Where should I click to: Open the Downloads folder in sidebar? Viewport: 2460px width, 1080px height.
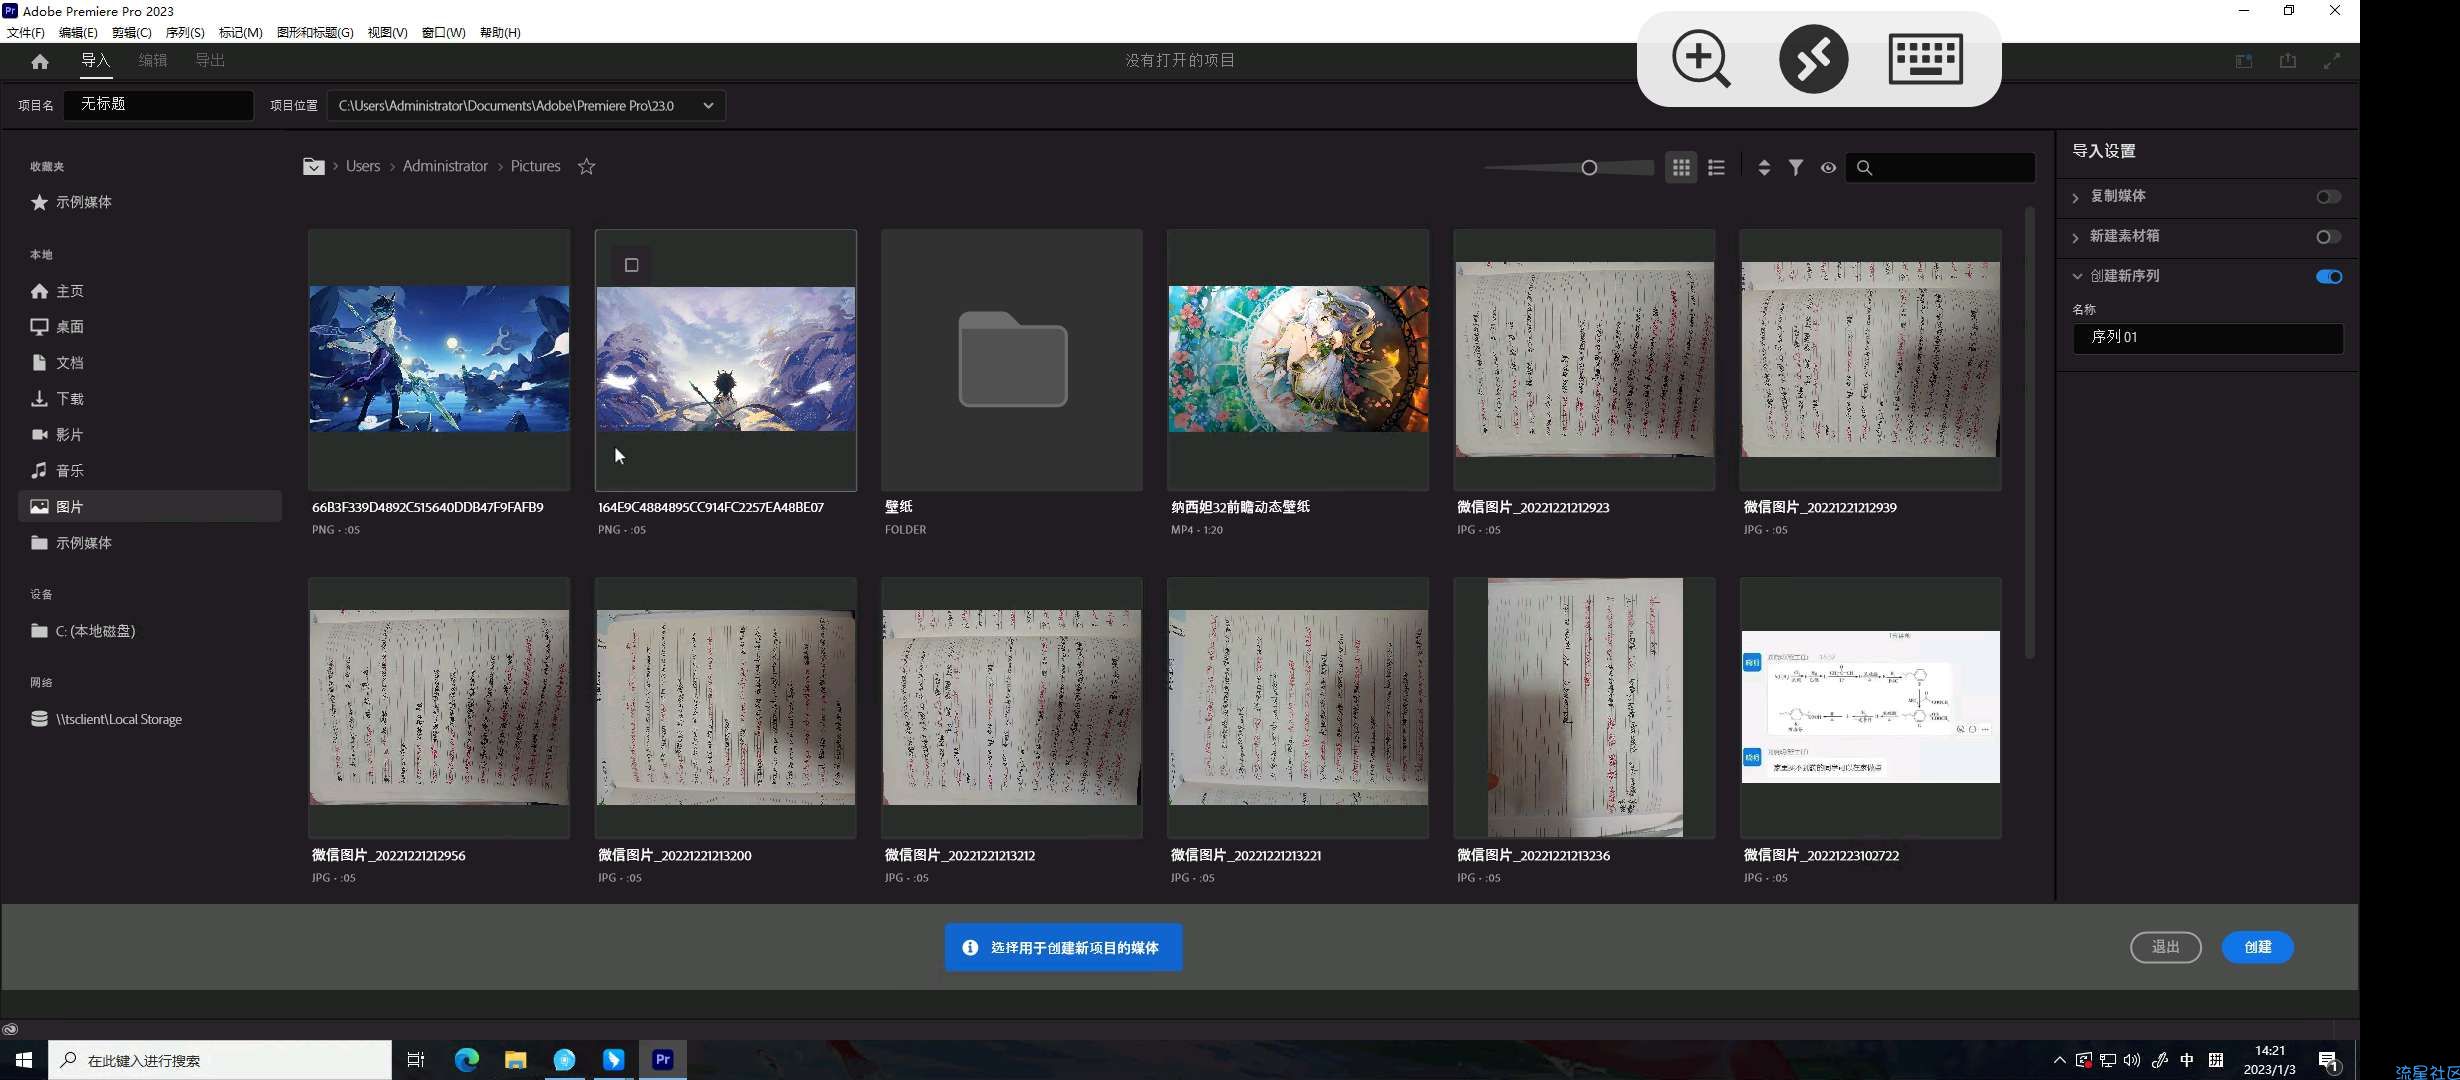[69, 399]
